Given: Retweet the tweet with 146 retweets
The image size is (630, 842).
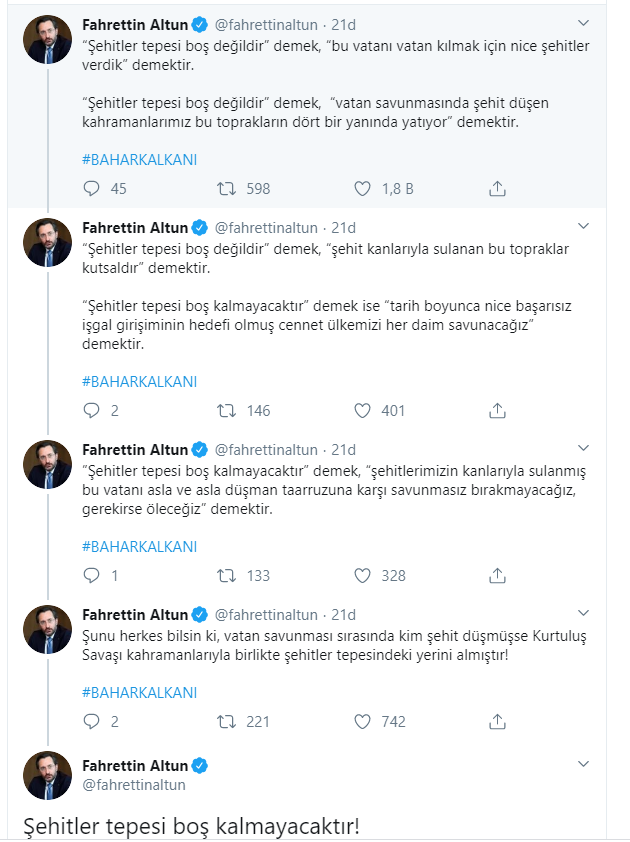Looking at the screenshot, I should pos(228,410).
